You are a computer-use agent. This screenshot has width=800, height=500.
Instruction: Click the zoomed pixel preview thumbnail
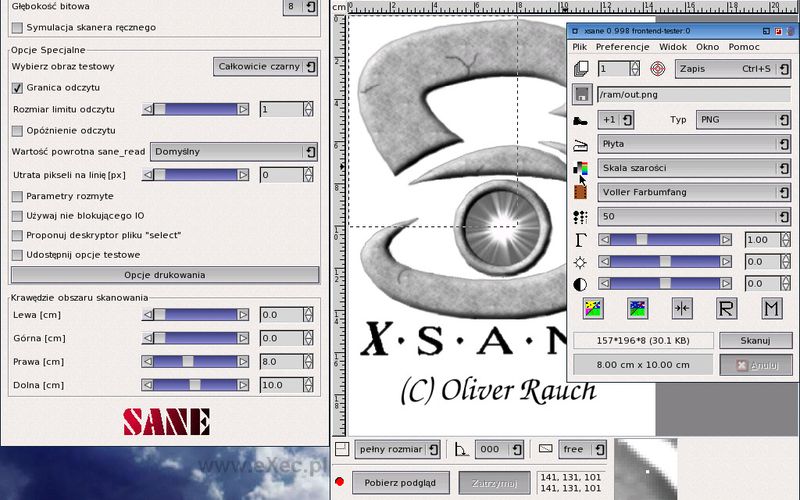pyautogui.click(x=646, y=469)
